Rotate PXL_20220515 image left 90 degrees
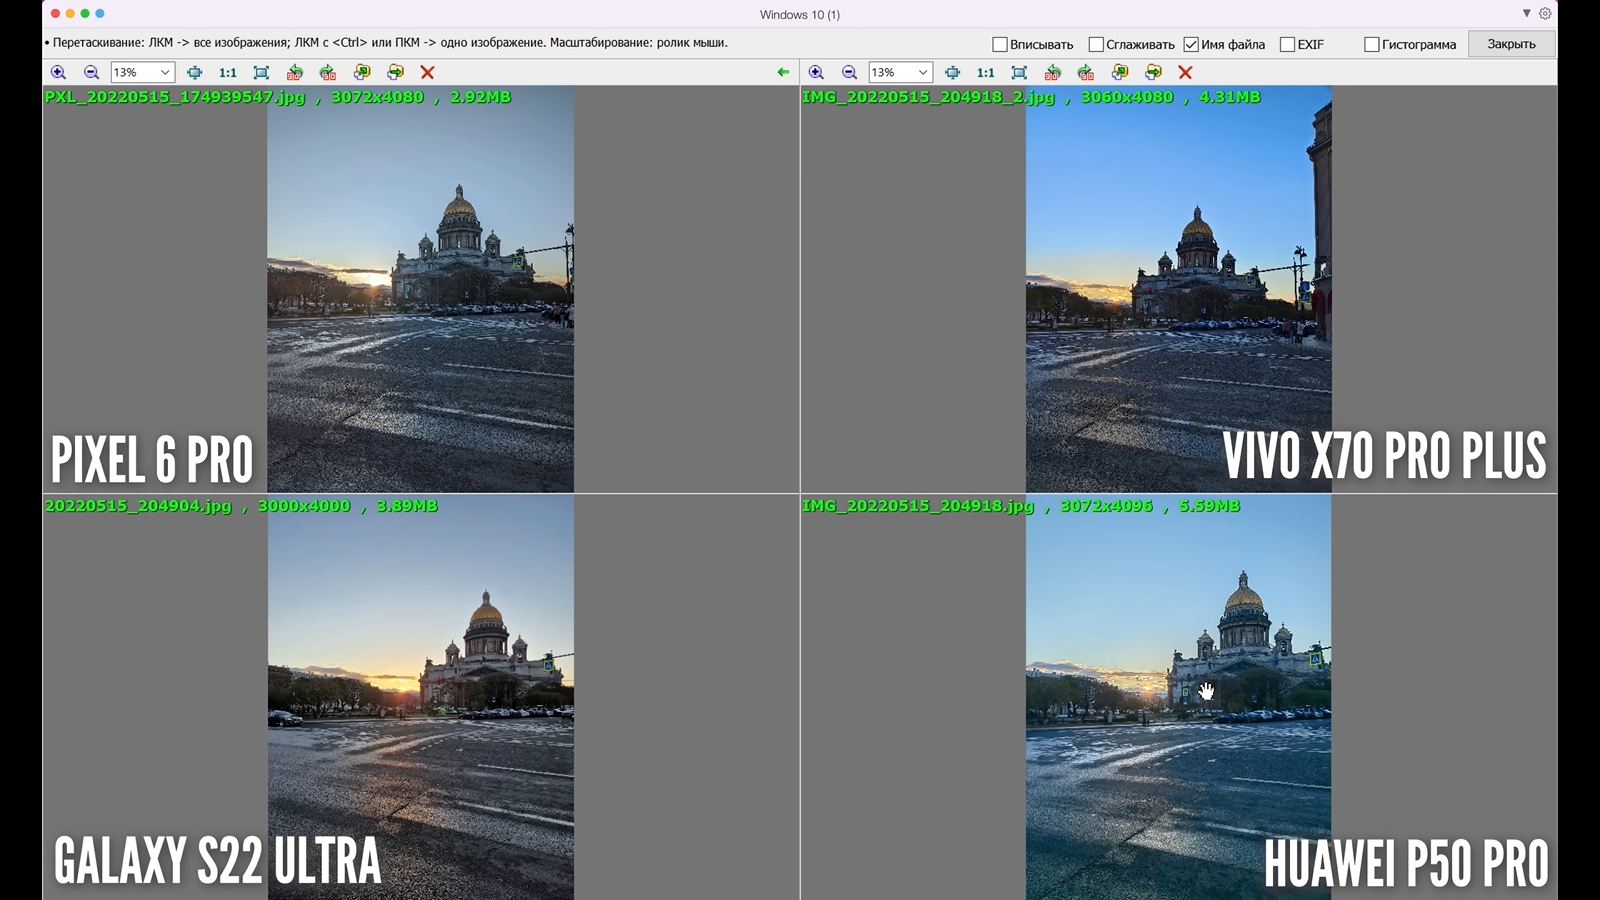The image size is (1600, 900). click(x=294, y=72)
